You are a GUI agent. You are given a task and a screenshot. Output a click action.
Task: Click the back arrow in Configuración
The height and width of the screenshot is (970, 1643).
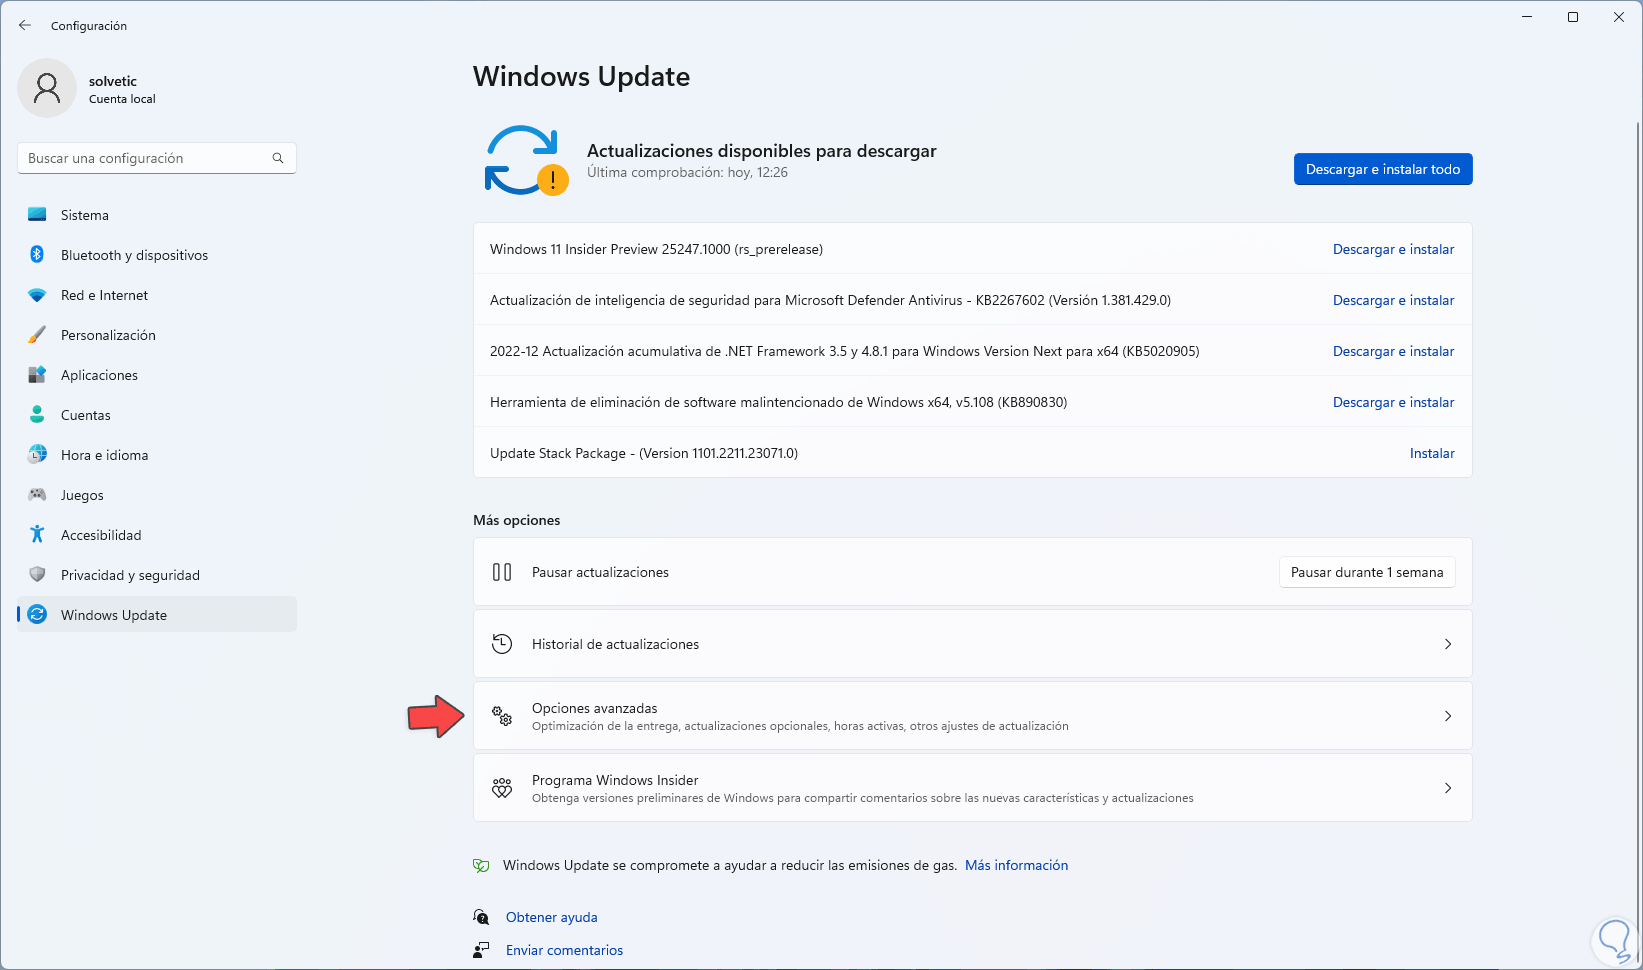pos(25,25)
